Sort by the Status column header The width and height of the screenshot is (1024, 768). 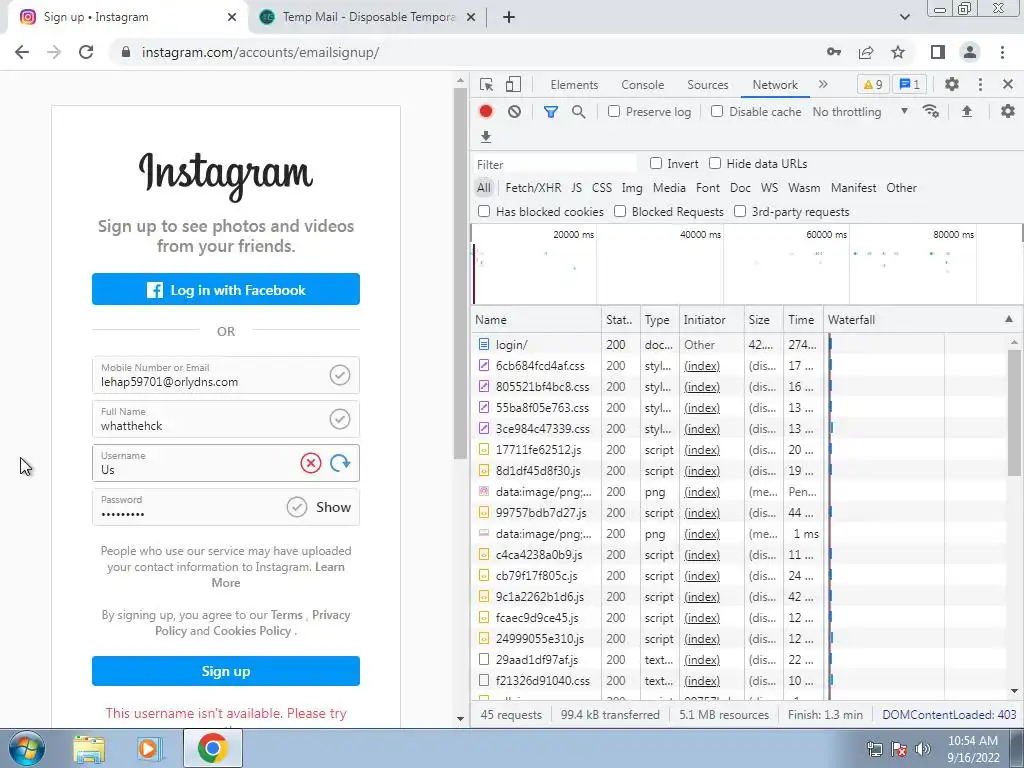[620, 319]
